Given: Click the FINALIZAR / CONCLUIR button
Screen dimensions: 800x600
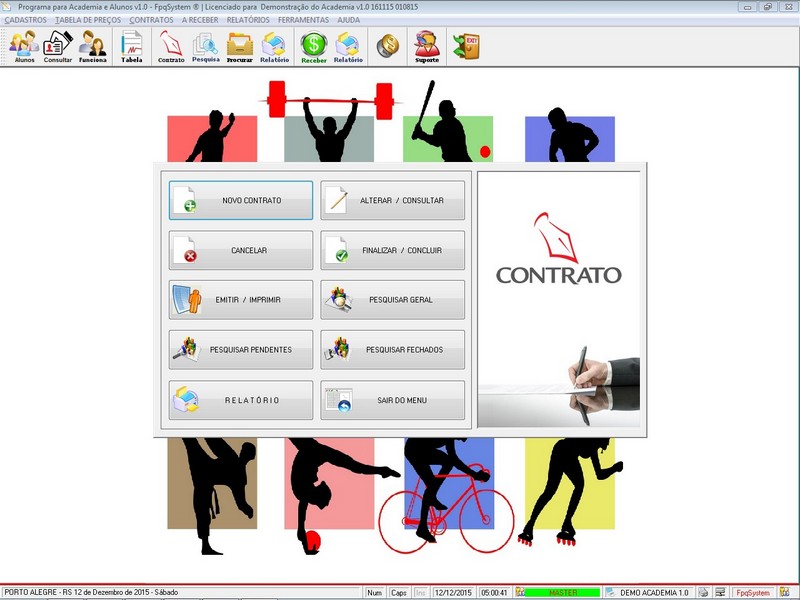Looking at the screenshot, I should 392,251.
